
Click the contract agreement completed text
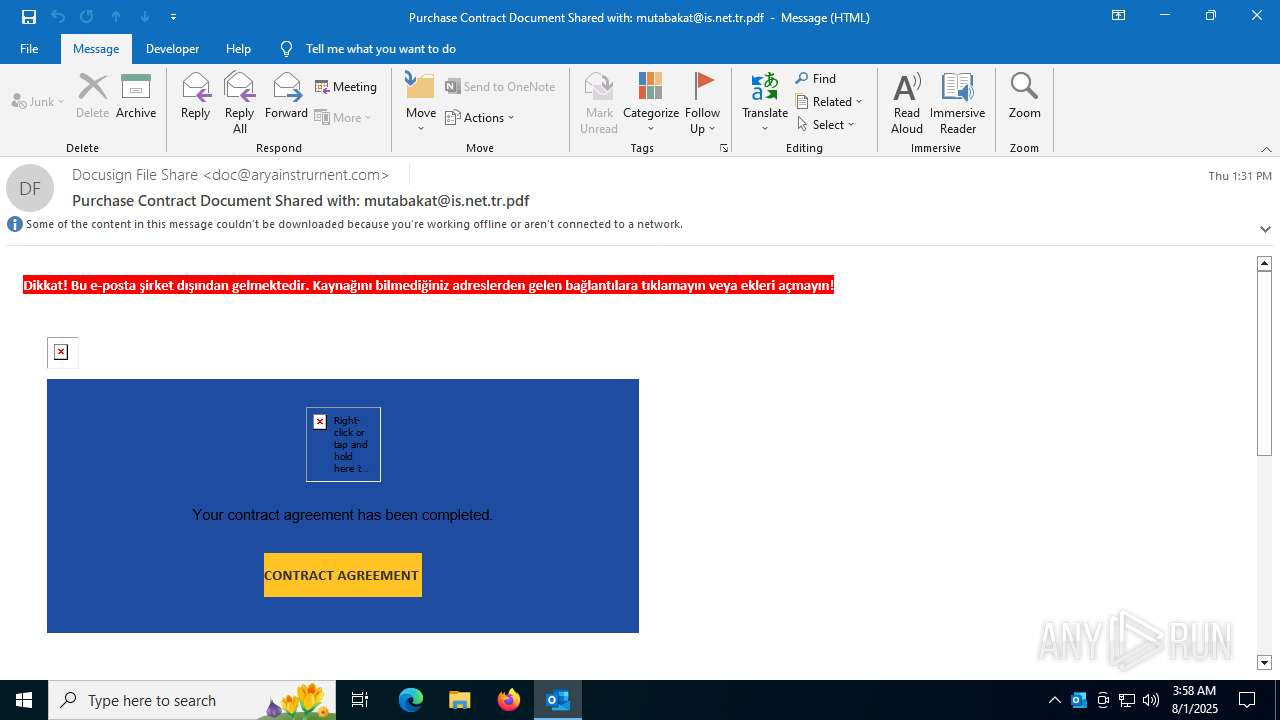pyautogui.click(x=343, y=515)
